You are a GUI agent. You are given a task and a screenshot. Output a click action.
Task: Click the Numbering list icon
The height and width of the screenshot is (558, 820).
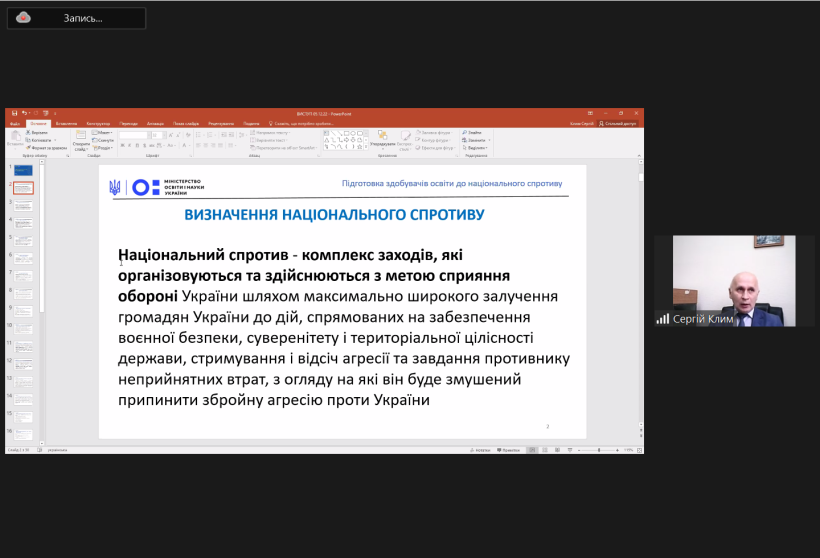(211, 135)
